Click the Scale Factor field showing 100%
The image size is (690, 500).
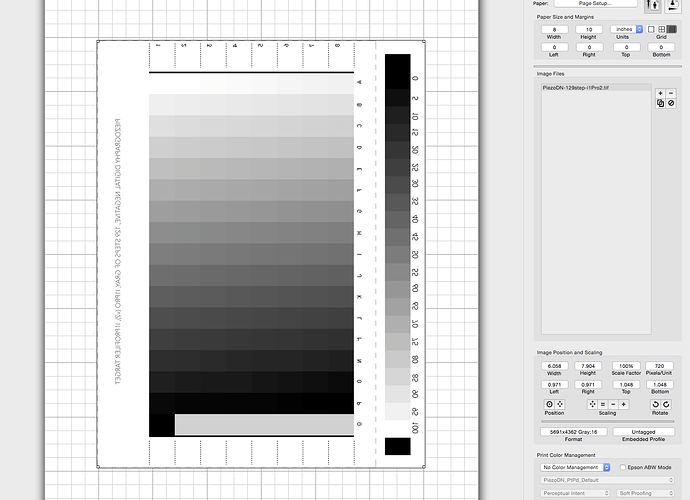point(624,366)
